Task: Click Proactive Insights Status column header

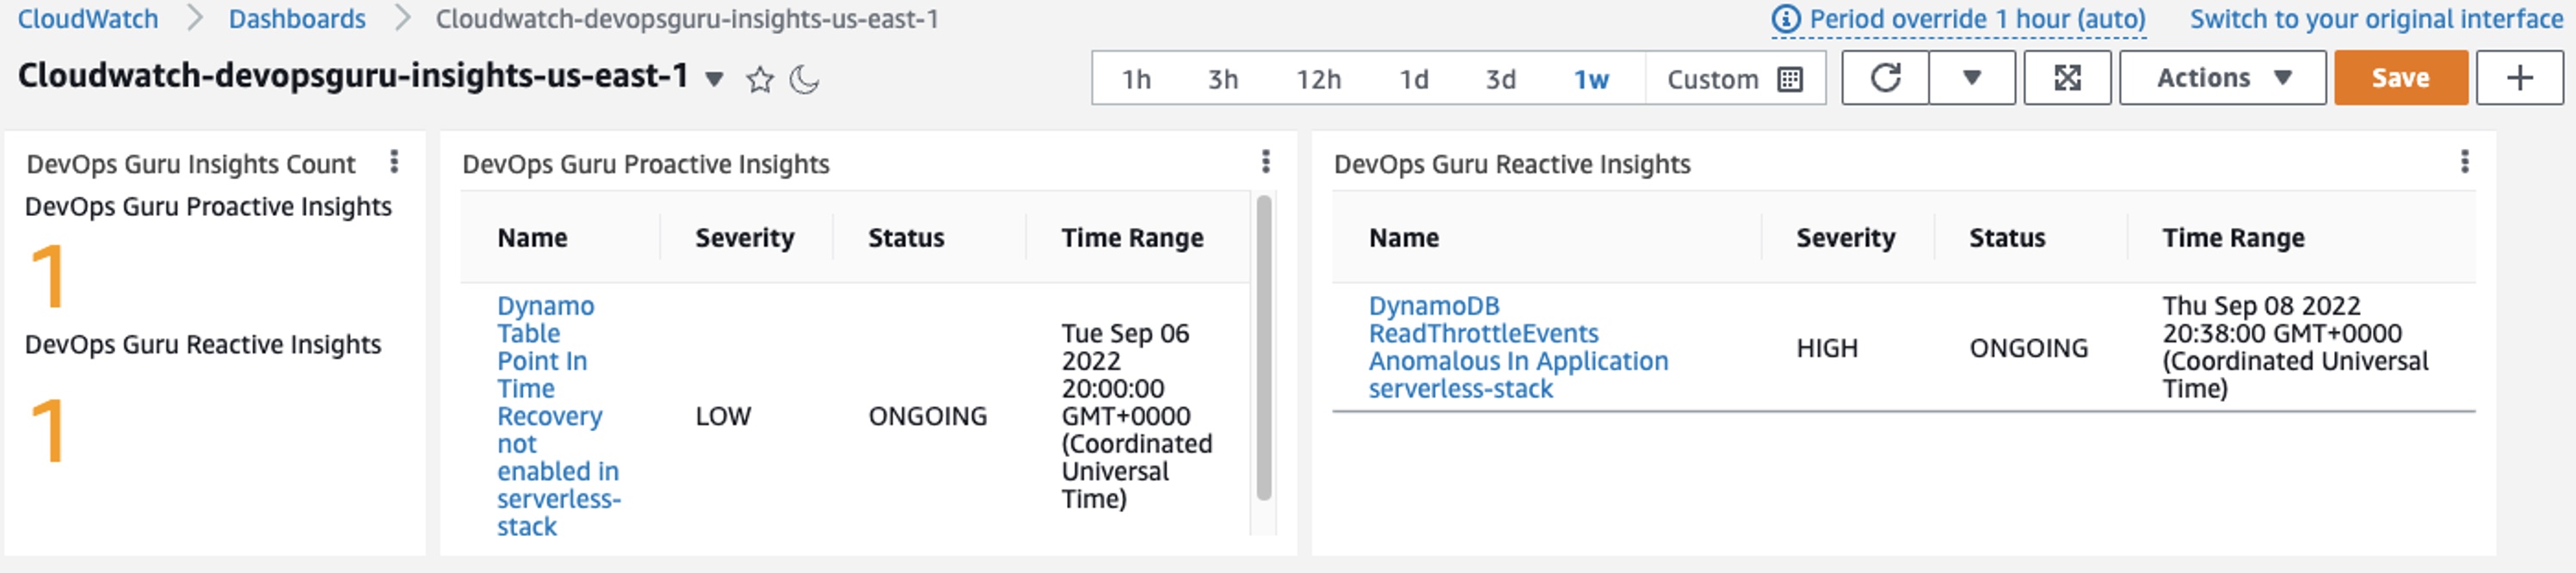Action: (906, 238)
